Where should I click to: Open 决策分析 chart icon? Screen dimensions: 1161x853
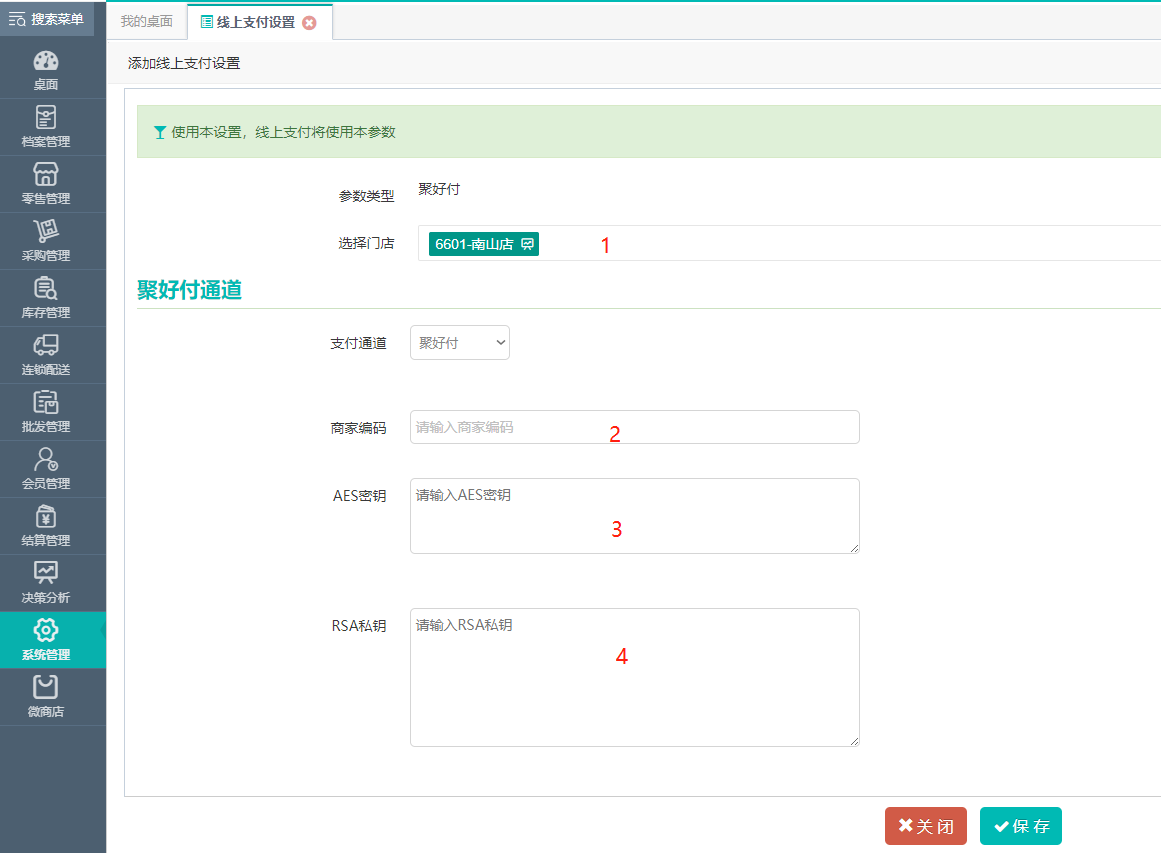pos(46,572)
